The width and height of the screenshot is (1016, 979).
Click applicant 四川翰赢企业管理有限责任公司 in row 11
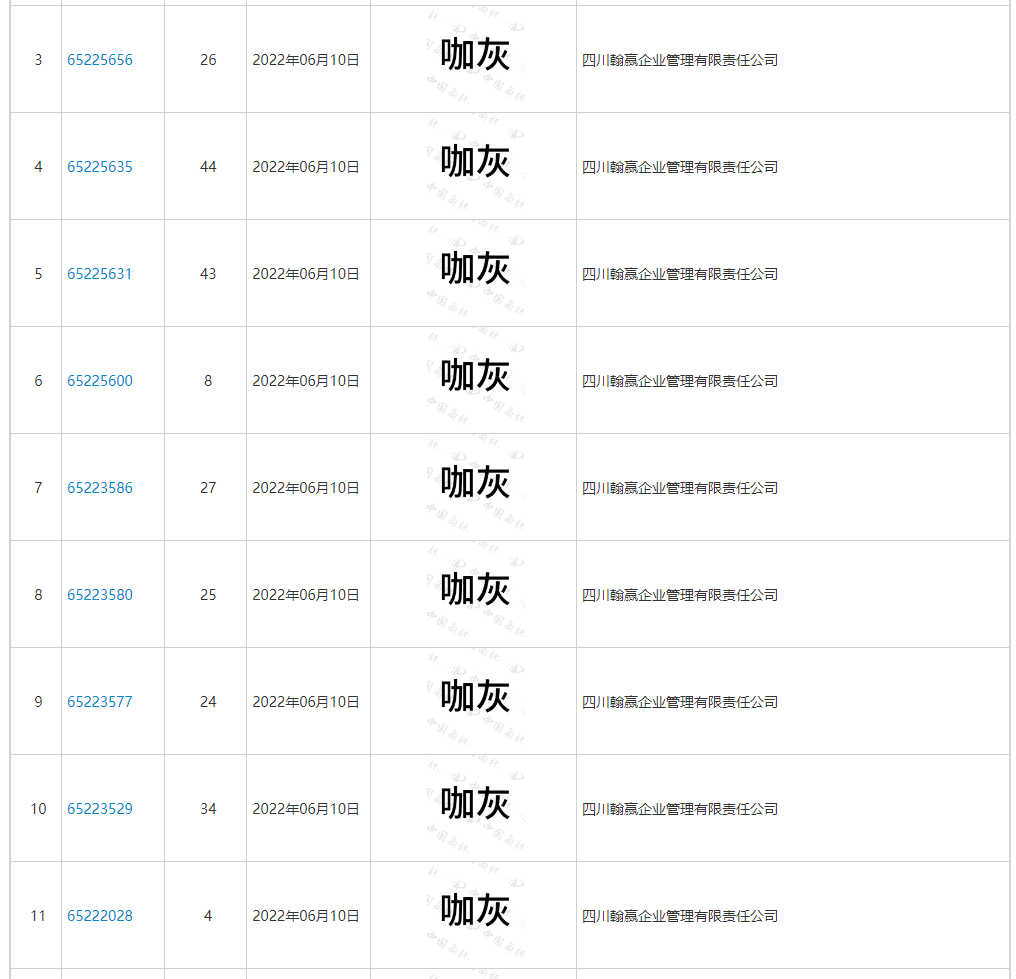tap(680, 915)
